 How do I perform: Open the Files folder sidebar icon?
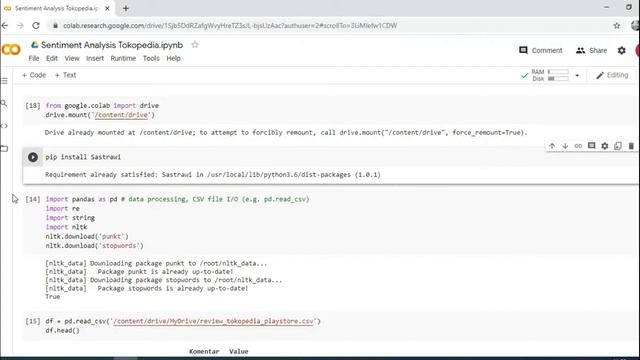(4, 149)
